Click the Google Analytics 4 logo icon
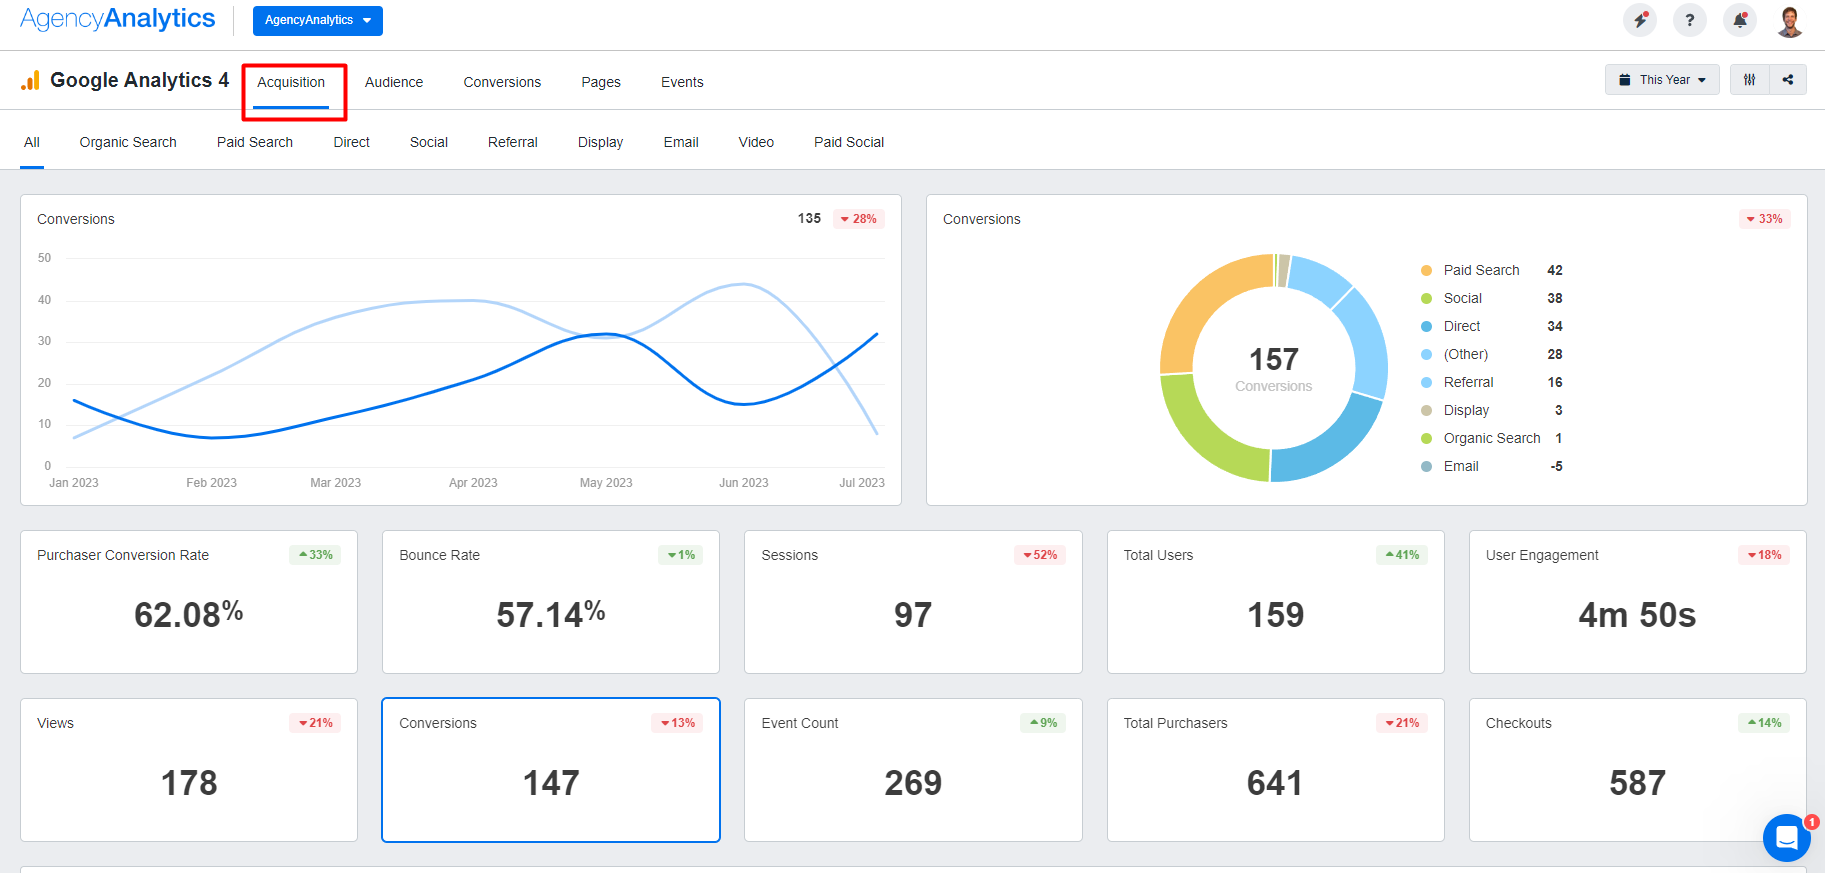This screenshot has width=1825, height=873. tap(31, 81)
